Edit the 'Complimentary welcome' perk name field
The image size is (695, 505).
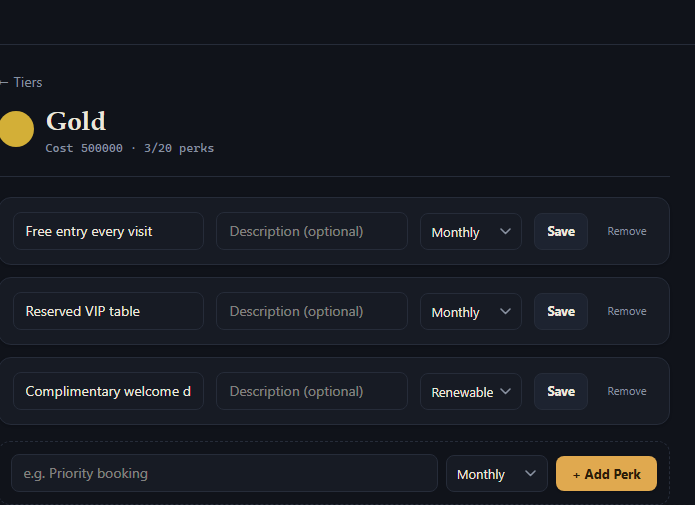tap(108, 391)
